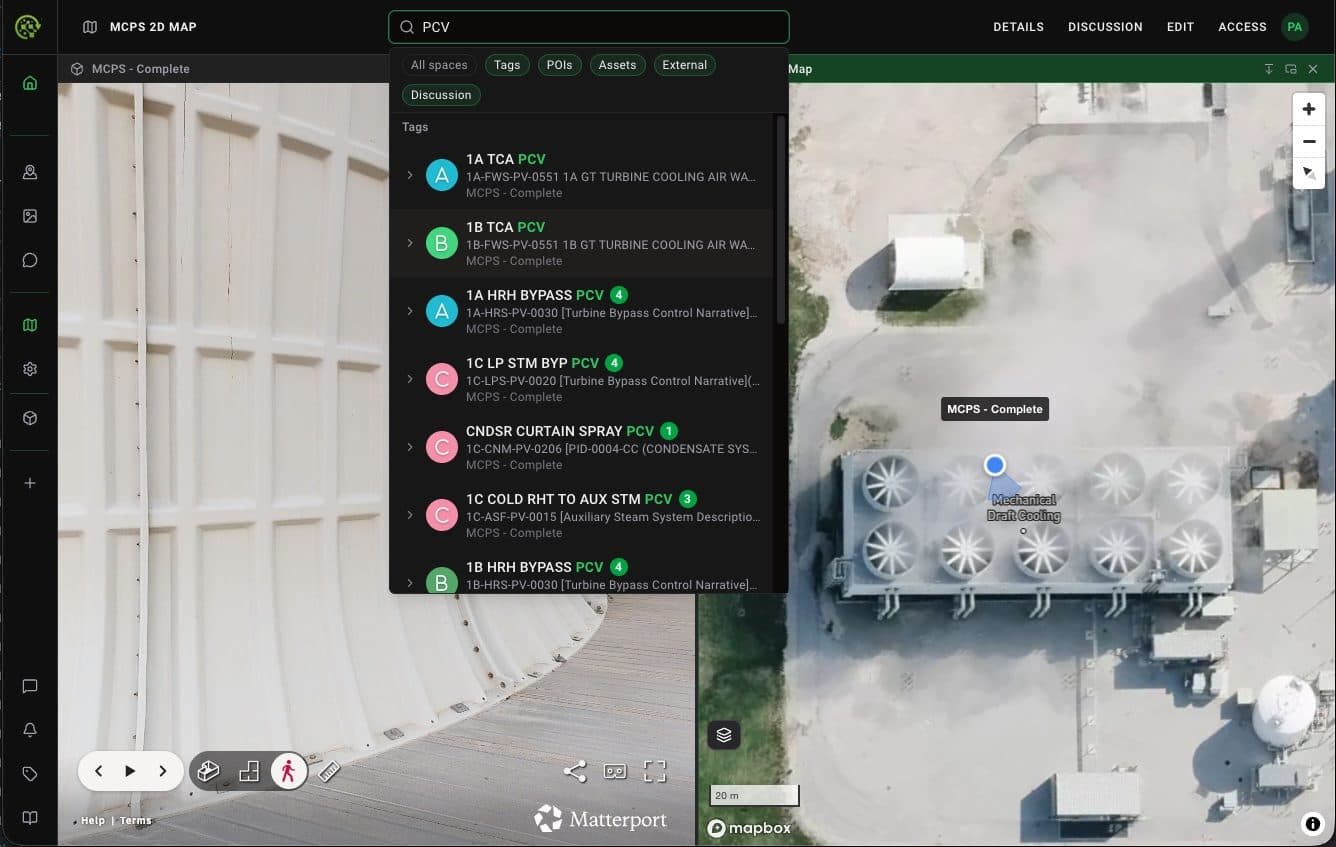Open the EDIT menu

tap(1180, 27)
